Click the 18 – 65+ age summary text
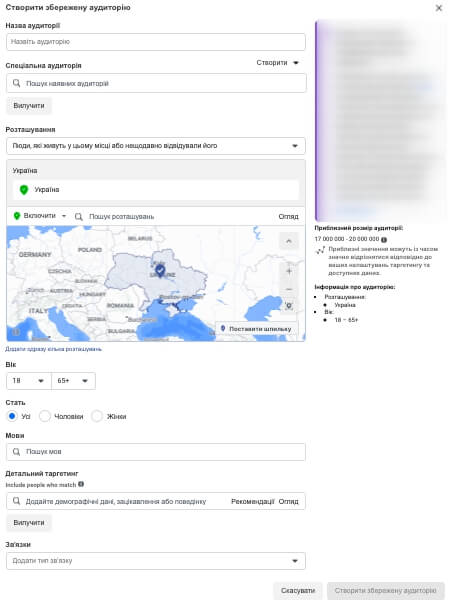450x602 pixels. (x=346, y=320)
